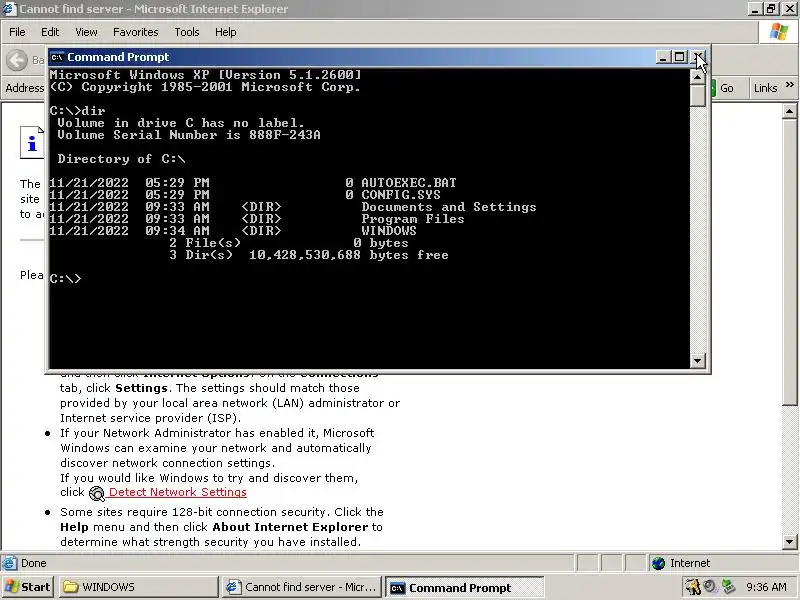Click CONFIG.SYS in the dir listing
The height and width of the screenshot is (600, 800).
[401, 195]
